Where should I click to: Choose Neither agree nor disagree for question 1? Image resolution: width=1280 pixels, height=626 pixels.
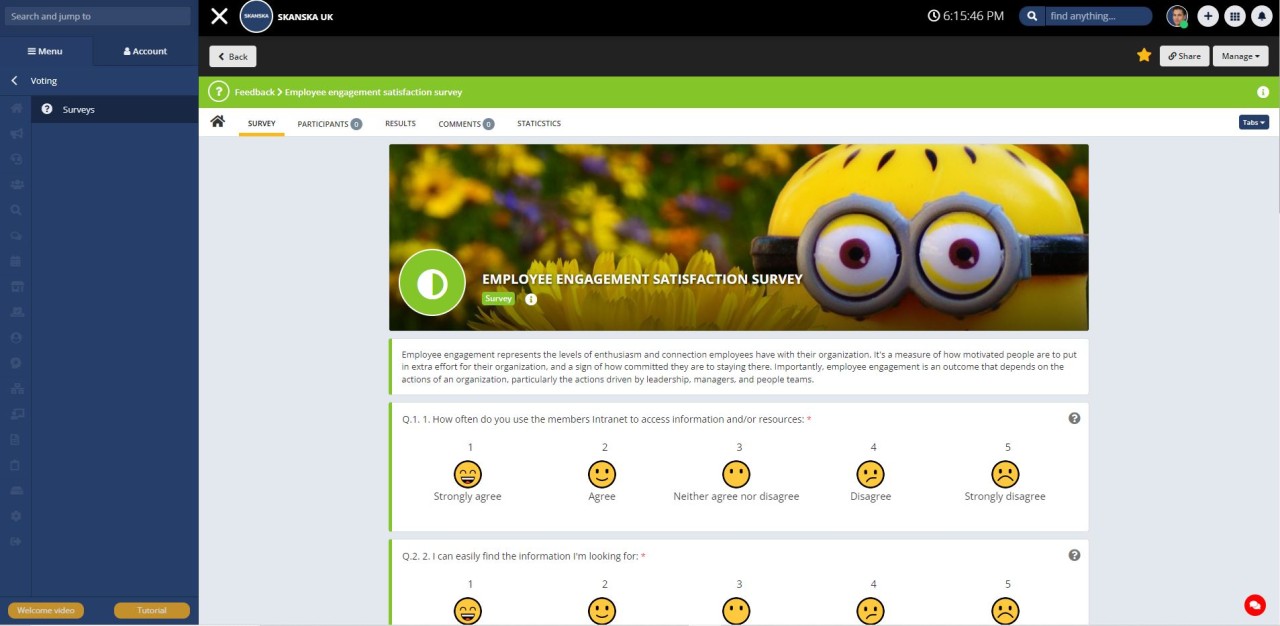click(736, 474)
